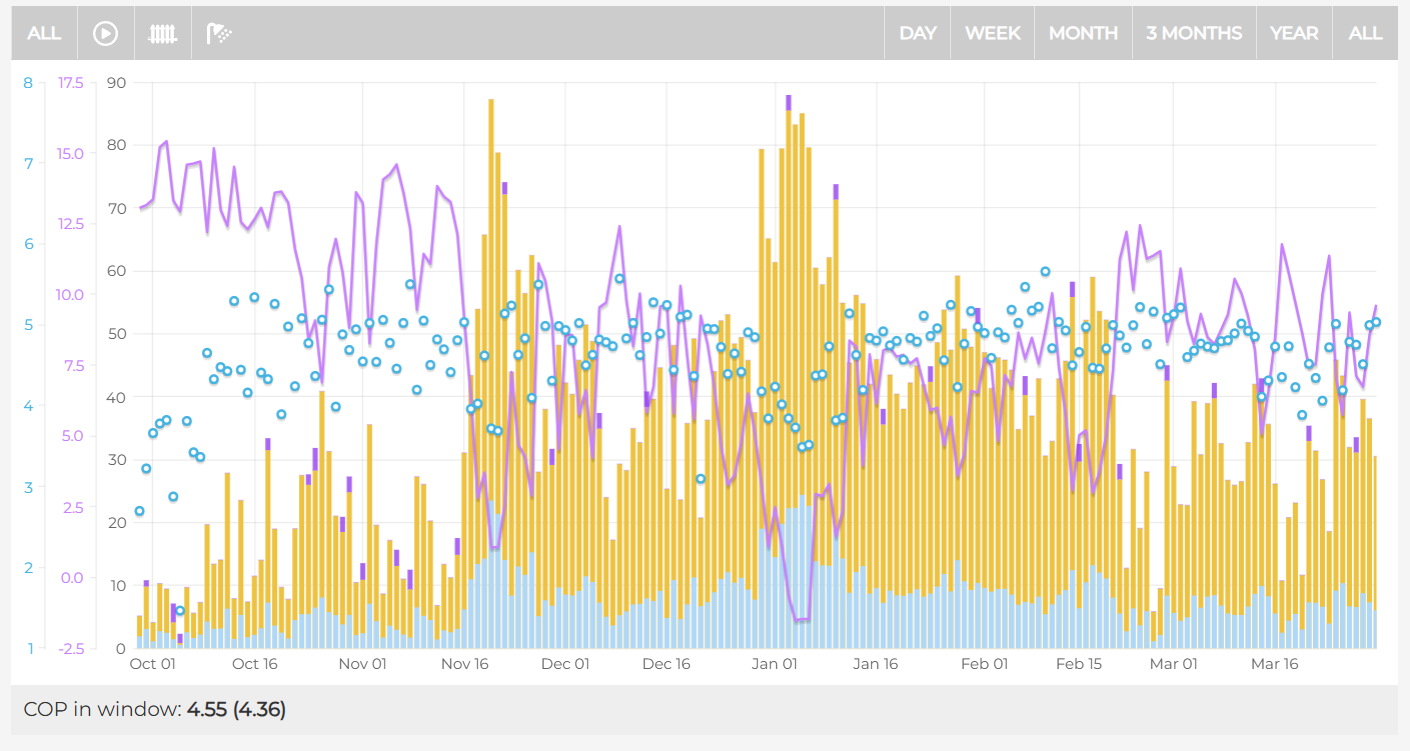Switch to the DAY time range
1410x751 pixels.
[917, 33]
